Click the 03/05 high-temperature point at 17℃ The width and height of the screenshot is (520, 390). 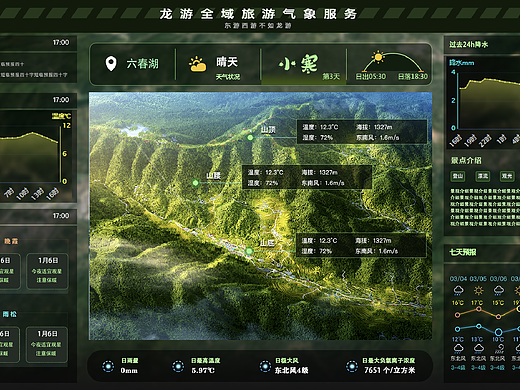479,309
